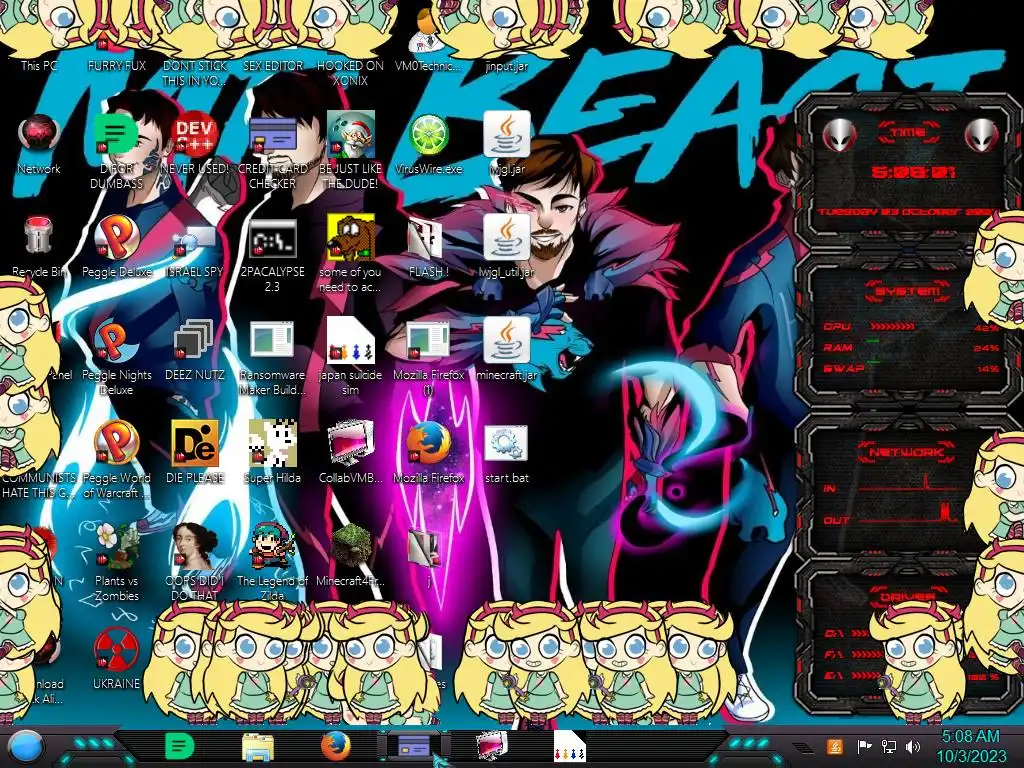Viewport: 1024px width, 768px height.
Task: Click the left alien head gadget icon
Action: click(x=839, y=137)
